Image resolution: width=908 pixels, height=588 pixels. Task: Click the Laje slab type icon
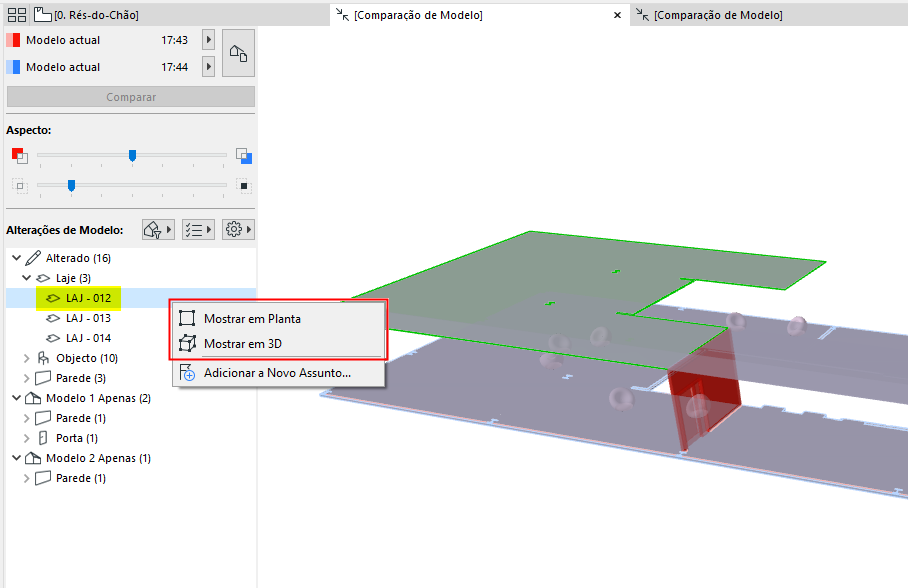(43, 278)
